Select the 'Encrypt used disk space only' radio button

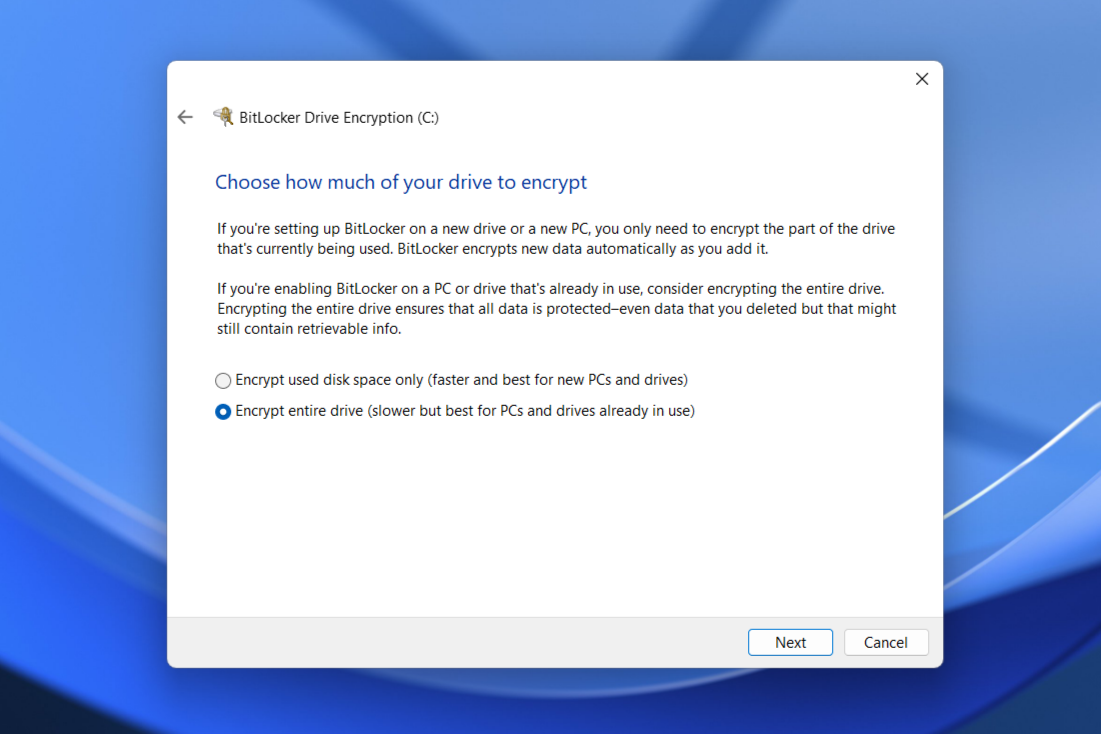point(223,381)
